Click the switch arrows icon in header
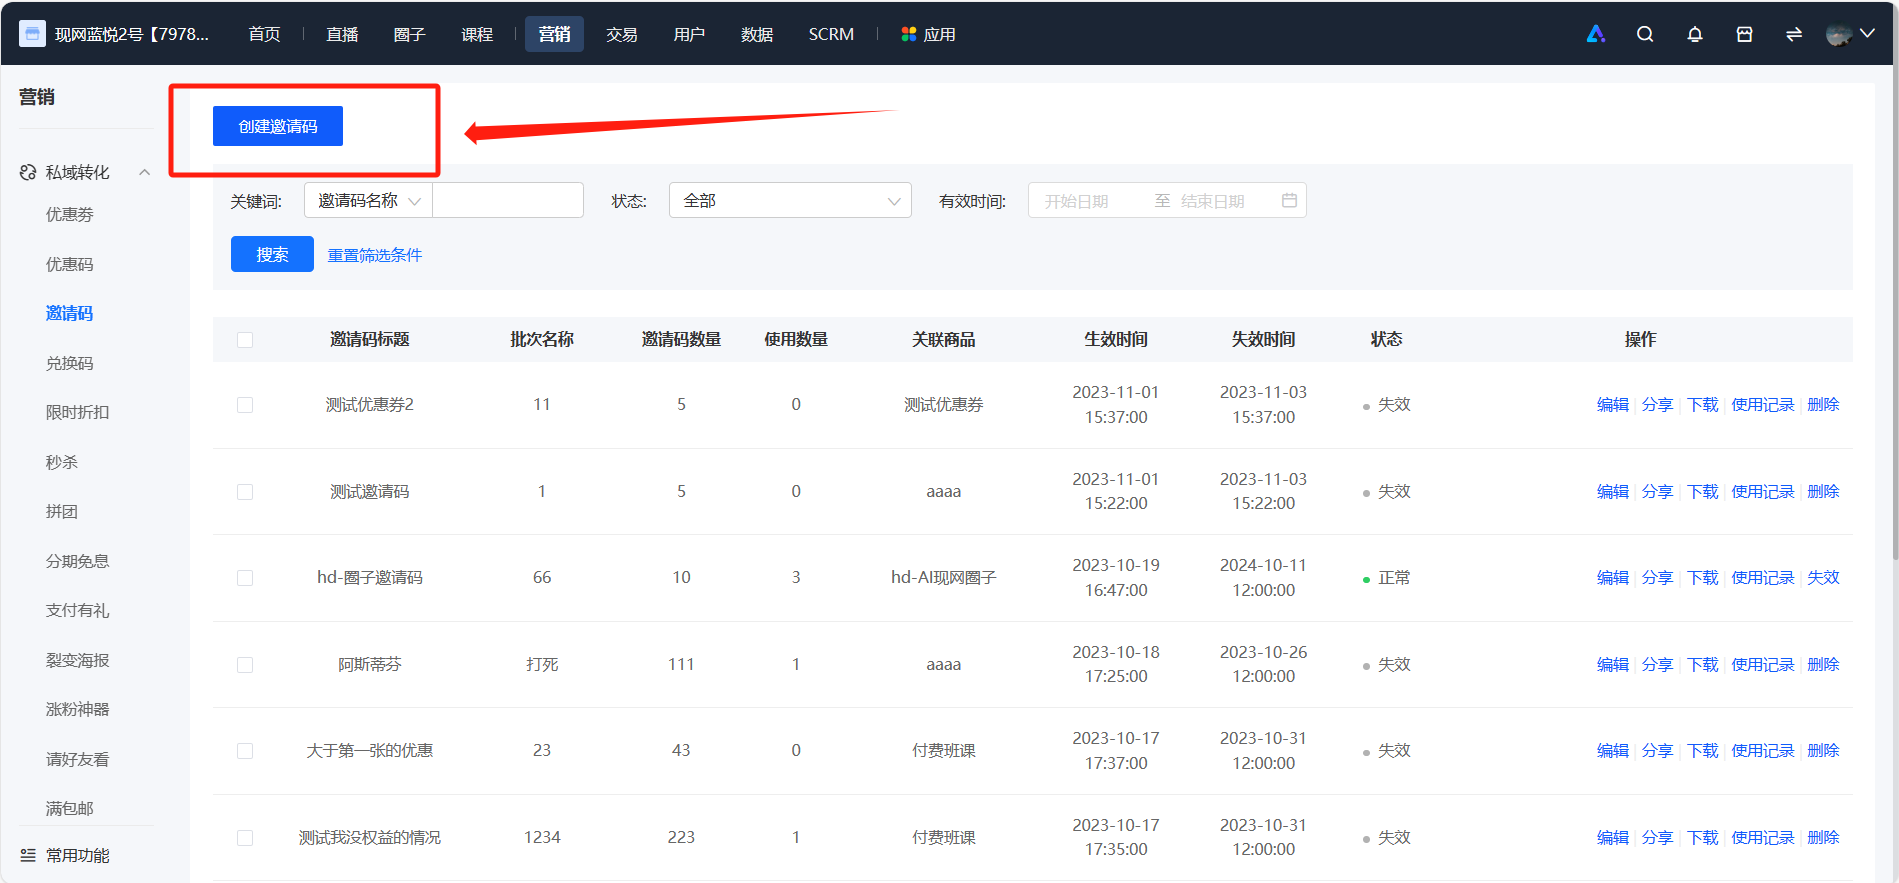 coord(1794,34)
